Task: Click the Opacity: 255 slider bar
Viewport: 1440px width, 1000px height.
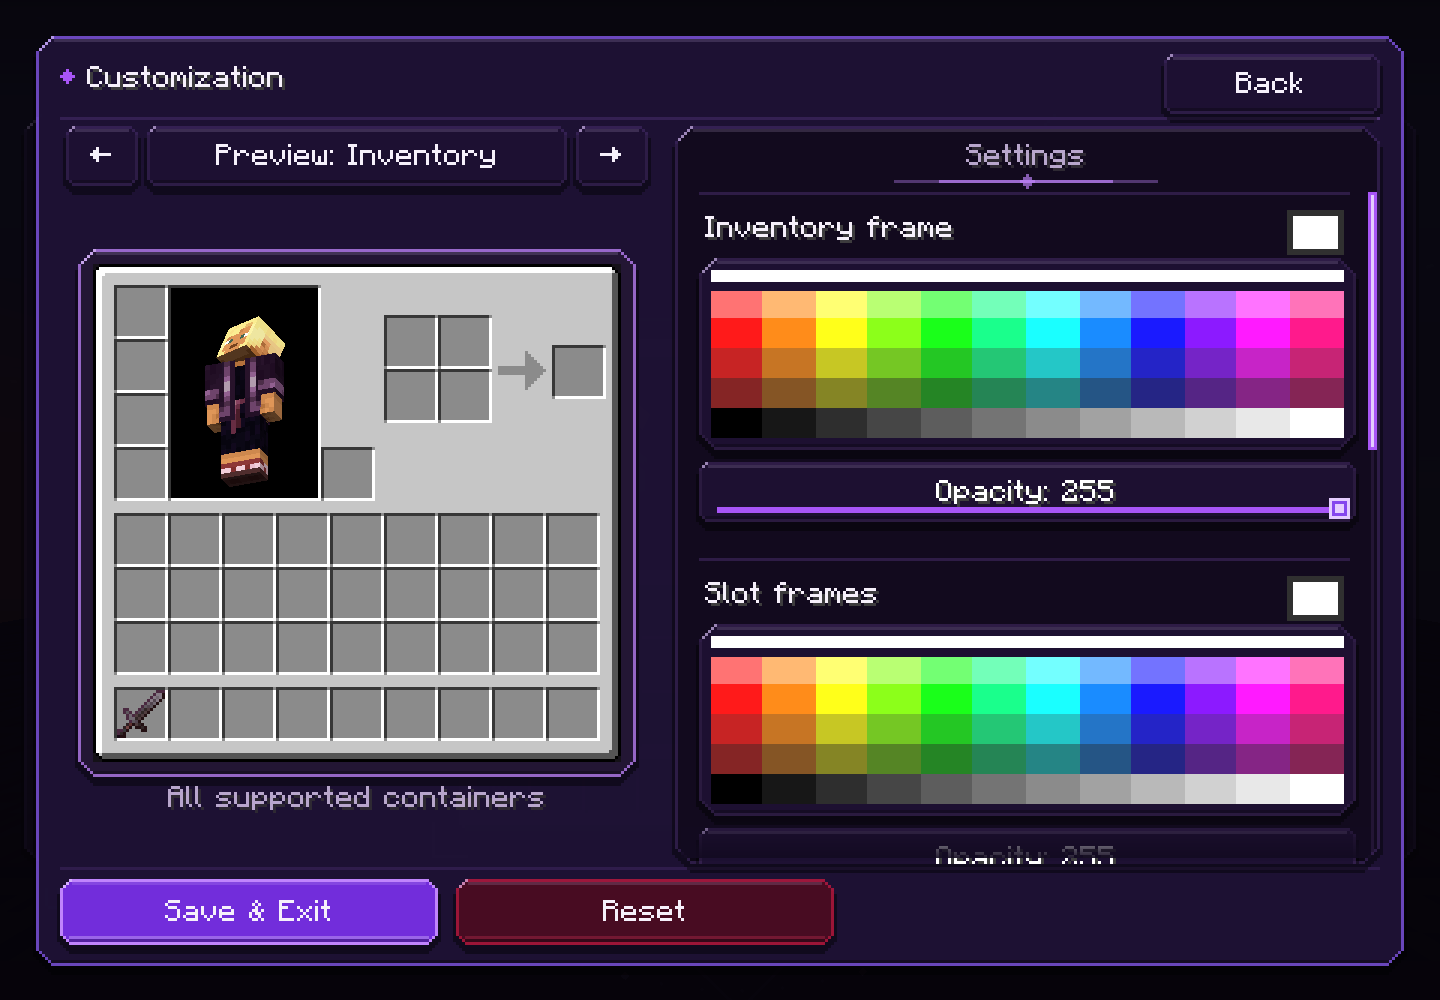Action: 1027,493
